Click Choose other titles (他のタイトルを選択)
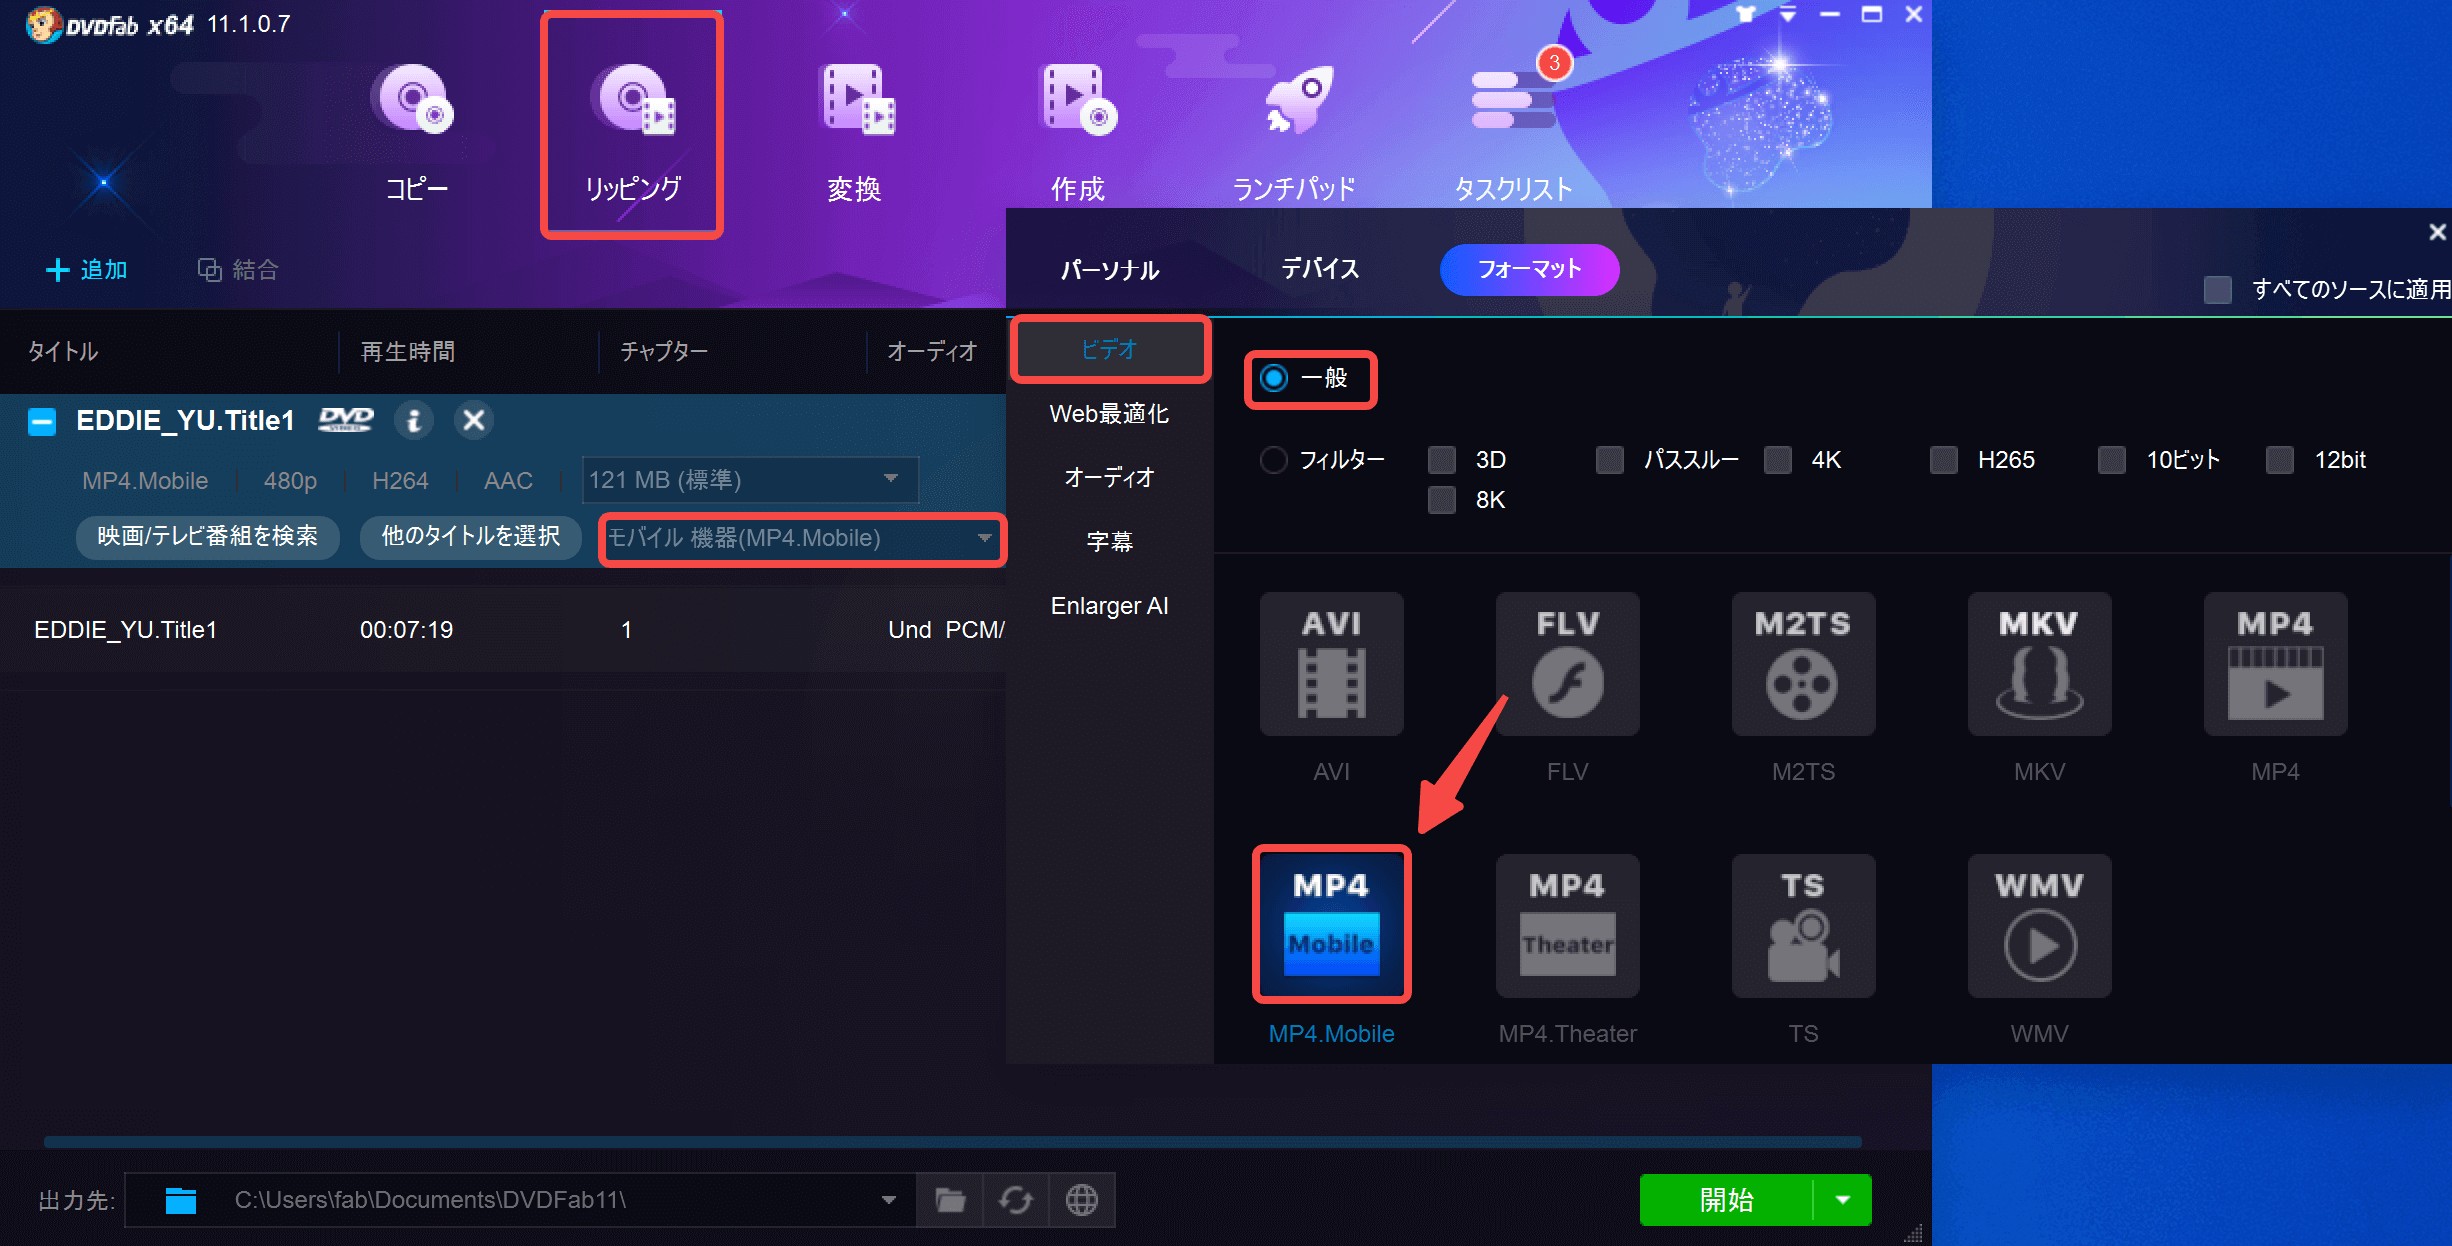2452x1246 pixels. 471,537
